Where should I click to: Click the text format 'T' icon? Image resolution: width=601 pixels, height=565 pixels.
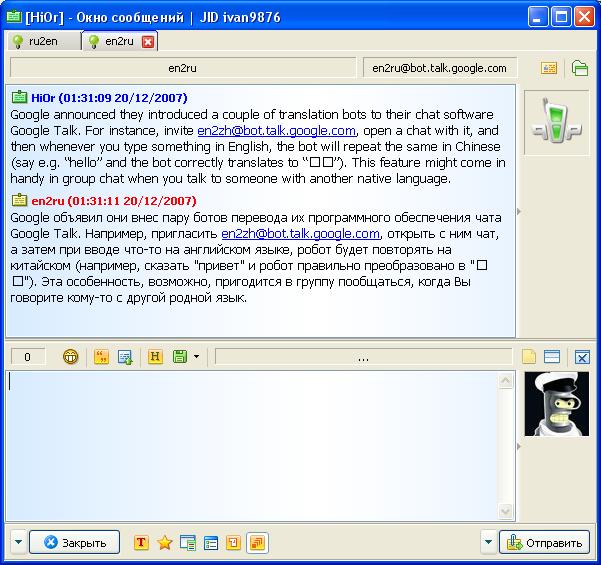pos(141,543)
